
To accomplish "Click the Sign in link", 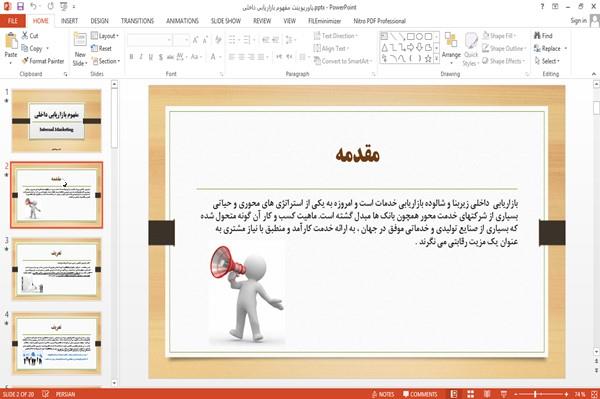I will click(578, 21).
